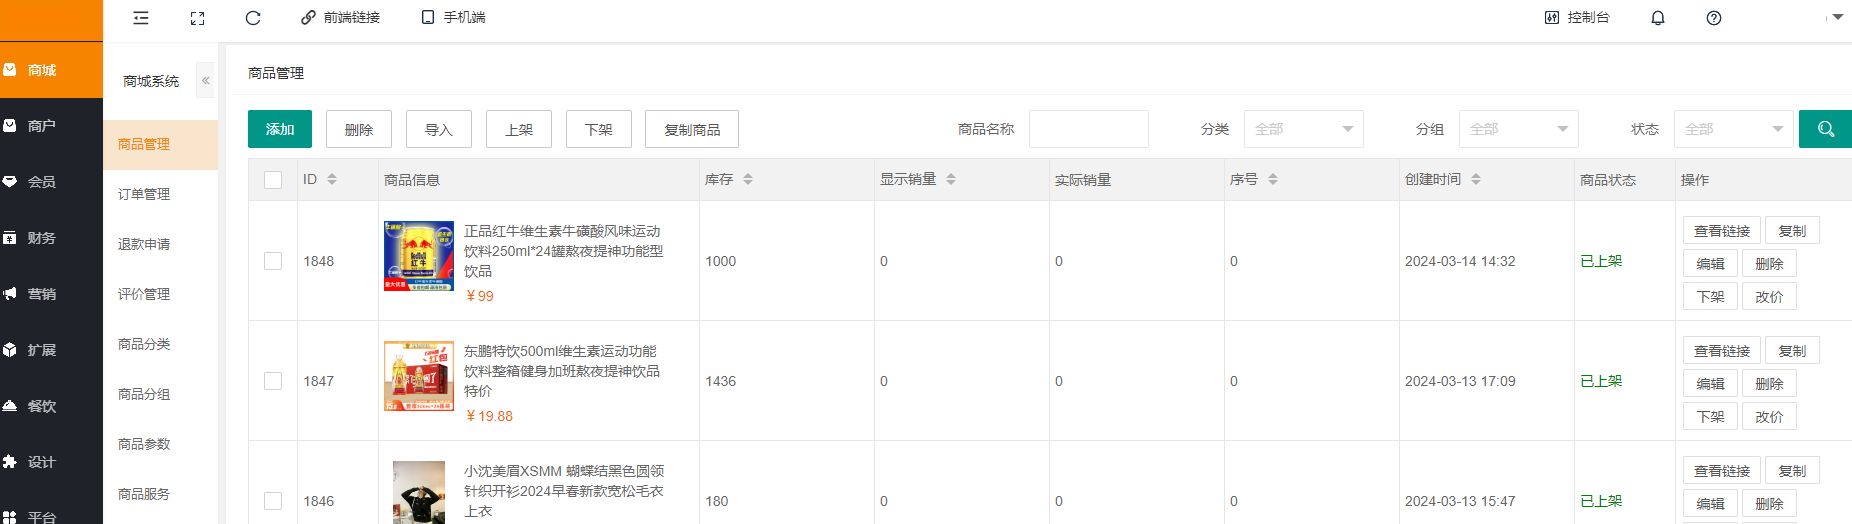Switch to the 会员 sidebar section
The height and width of the screenshot is (524, 1852).
tap(42, 182)
